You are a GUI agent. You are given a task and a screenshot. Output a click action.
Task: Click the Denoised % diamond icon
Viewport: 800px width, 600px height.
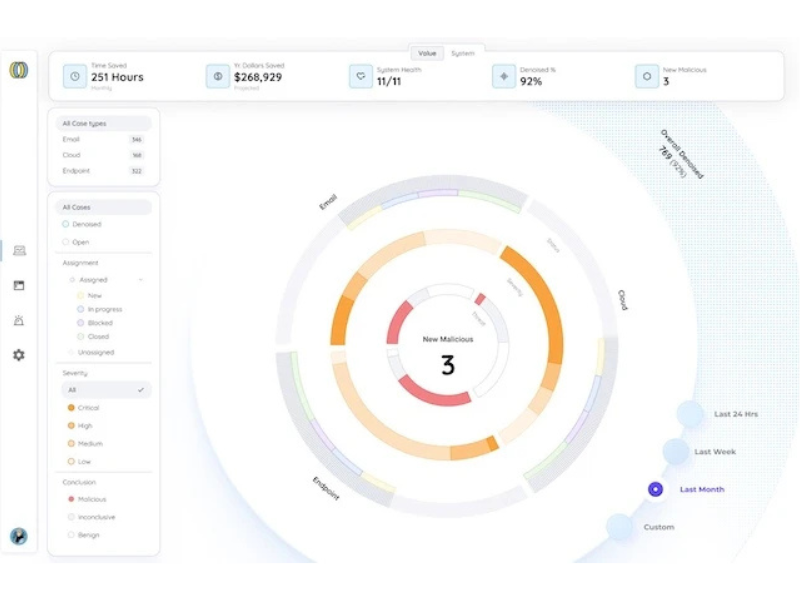pyautogui.click(x=504, y=75)
